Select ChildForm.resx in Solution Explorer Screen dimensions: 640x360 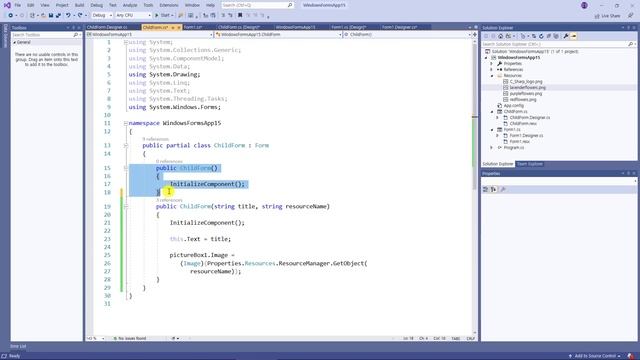(523, 124)
